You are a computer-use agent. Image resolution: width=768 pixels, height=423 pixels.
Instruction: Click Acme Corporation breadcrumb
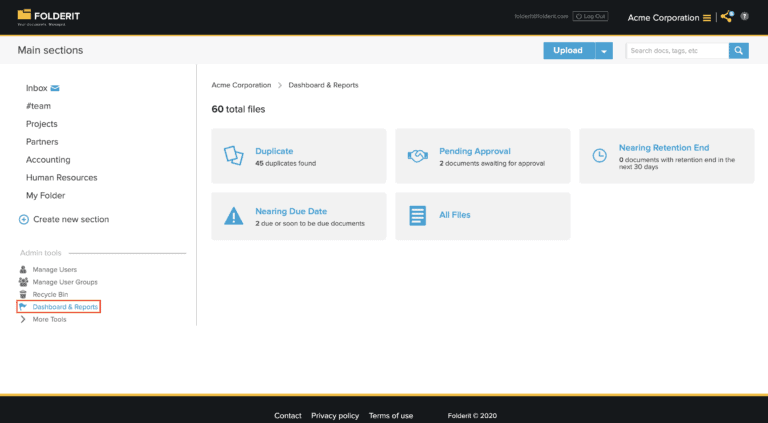point(241,85)
